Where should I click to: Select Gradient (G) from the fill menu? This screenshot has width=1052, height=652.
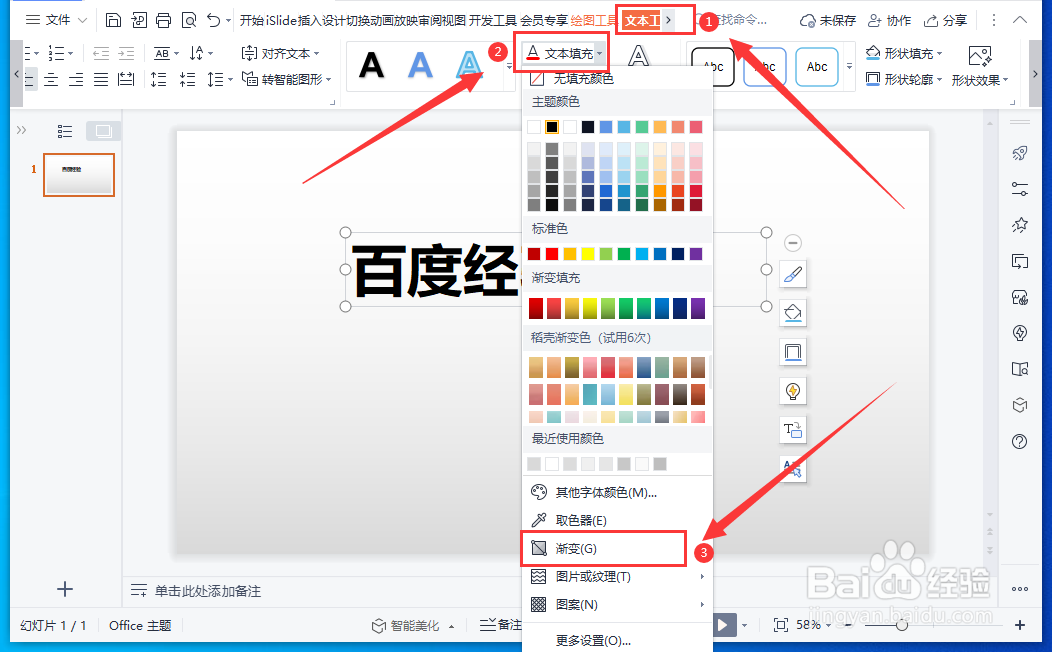pos(603,549)
